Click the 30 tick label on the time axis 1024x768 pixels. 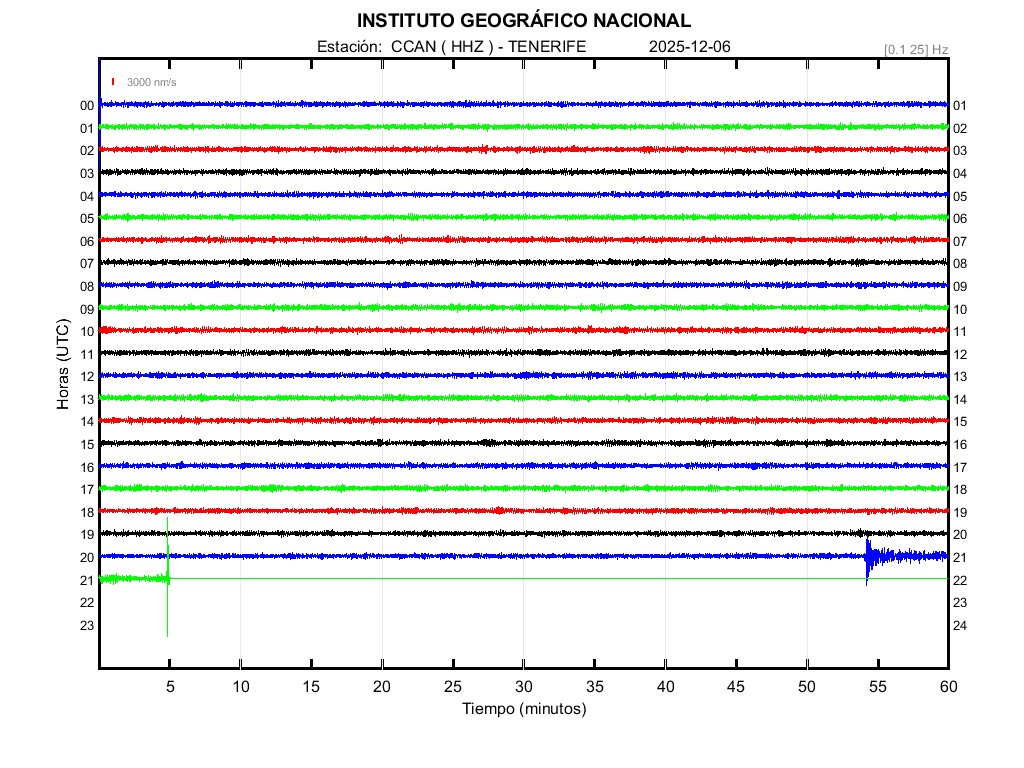[x=523, y=686]
